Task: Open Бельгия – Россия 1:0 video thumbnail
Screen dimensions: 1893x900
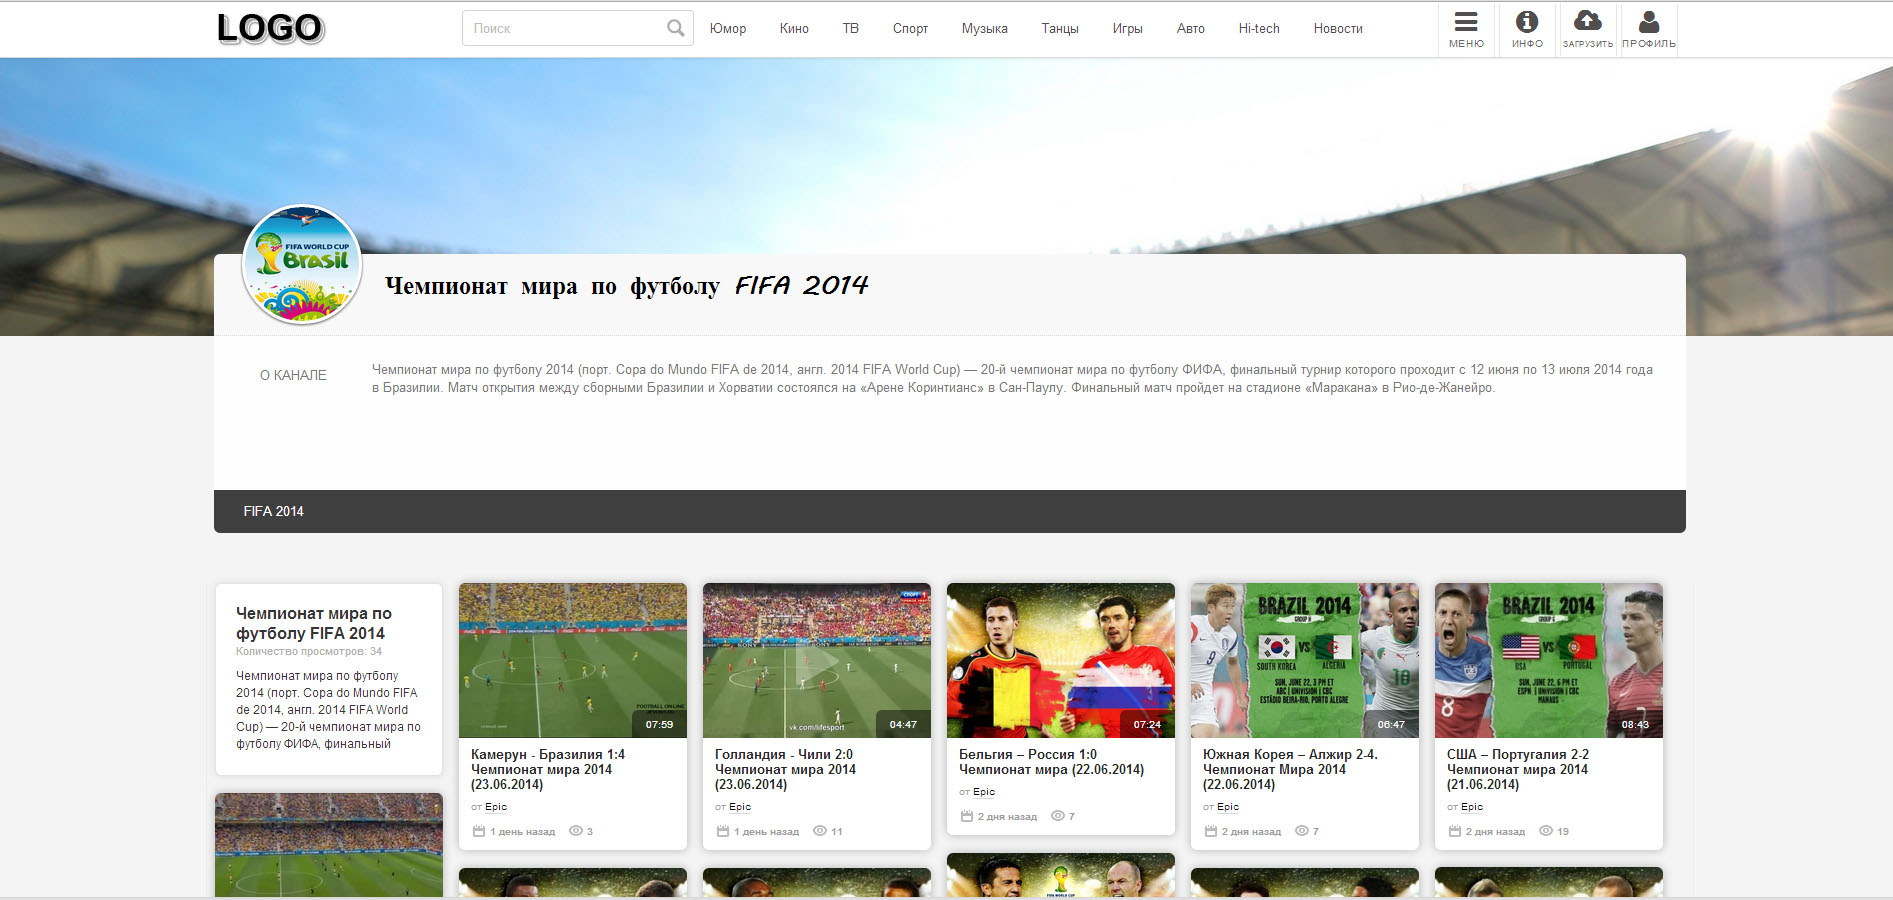Action: pyautogui.click(x=1061, y=660)
